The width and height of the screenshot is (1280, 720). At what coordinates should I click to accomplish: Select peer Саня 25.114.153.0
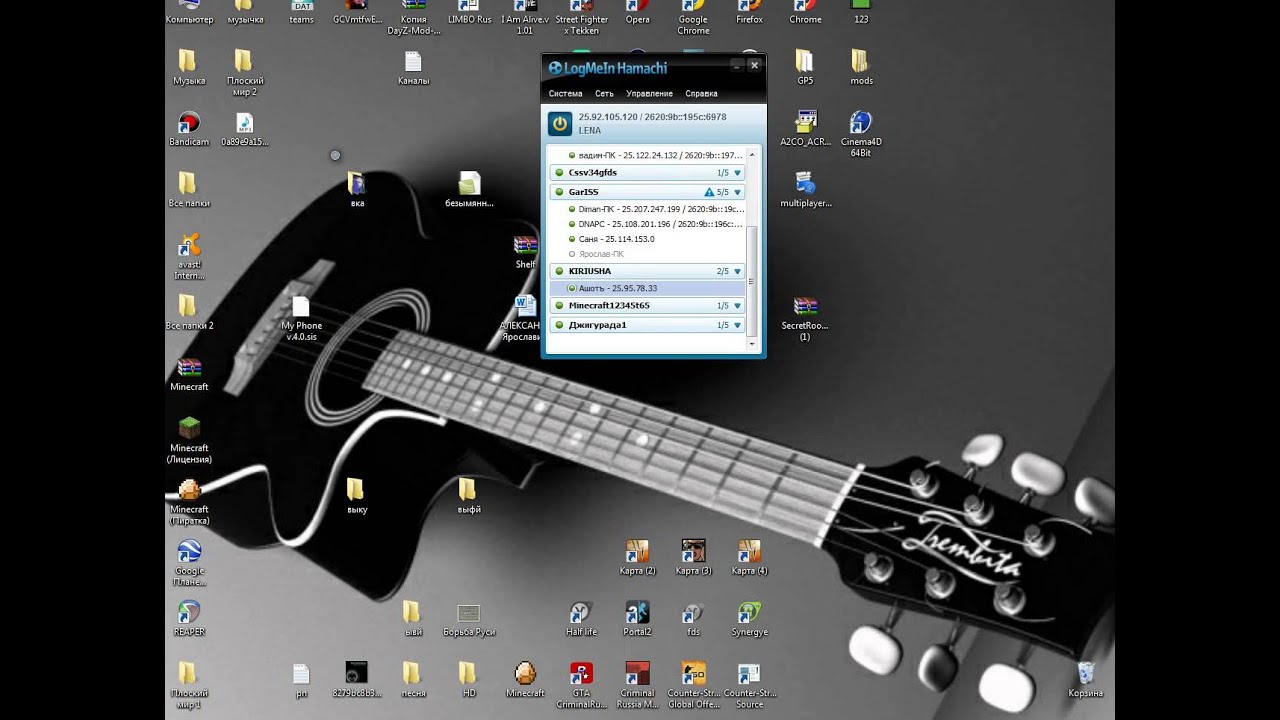[x=648, y=239]
